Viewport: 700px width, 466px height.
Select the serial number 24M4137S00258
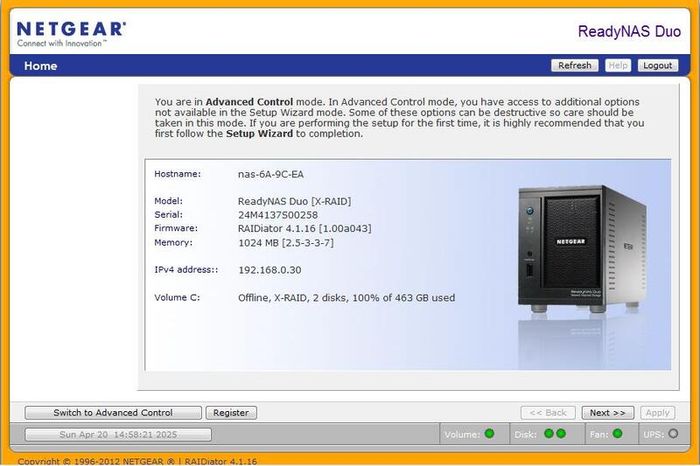(278, 215)
